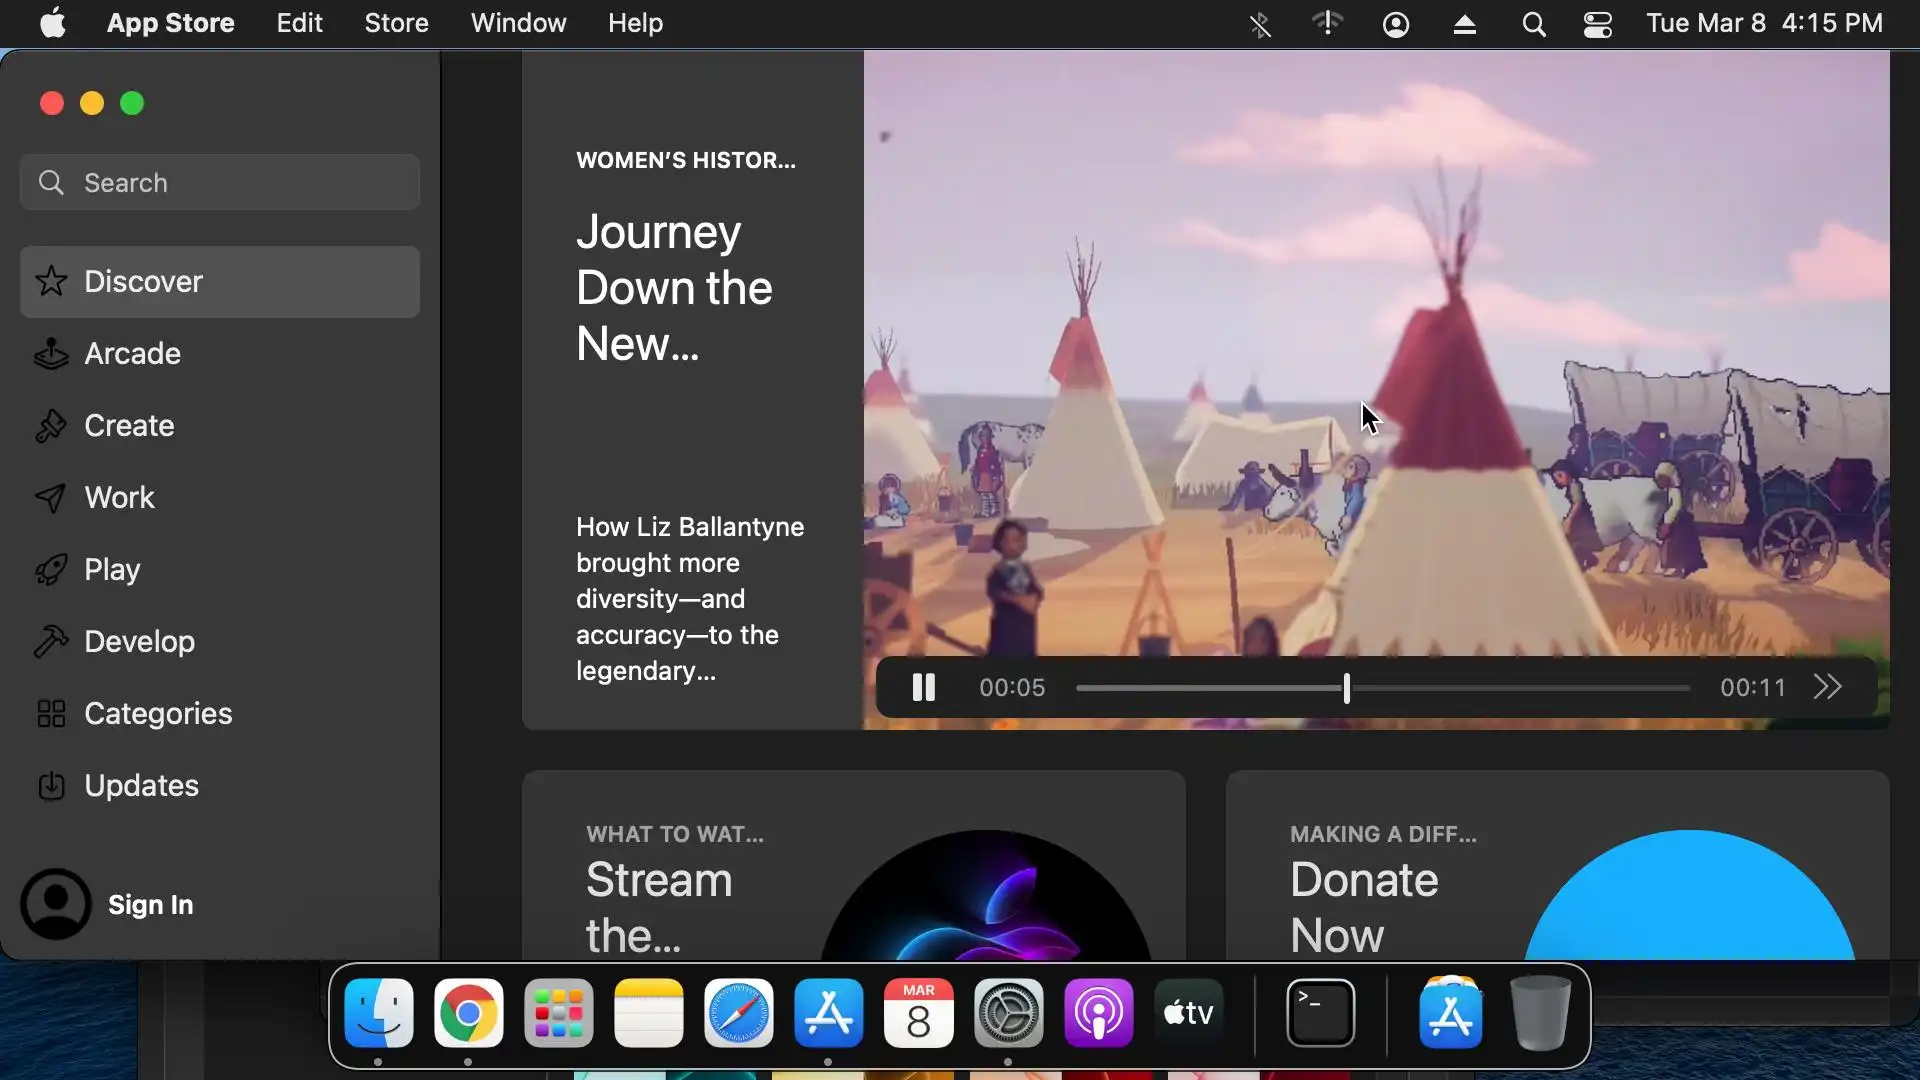Toggle Bluetooth status icon in menu bar
Viewport: 1920px width, 1080px height.
pos(1260,24)
